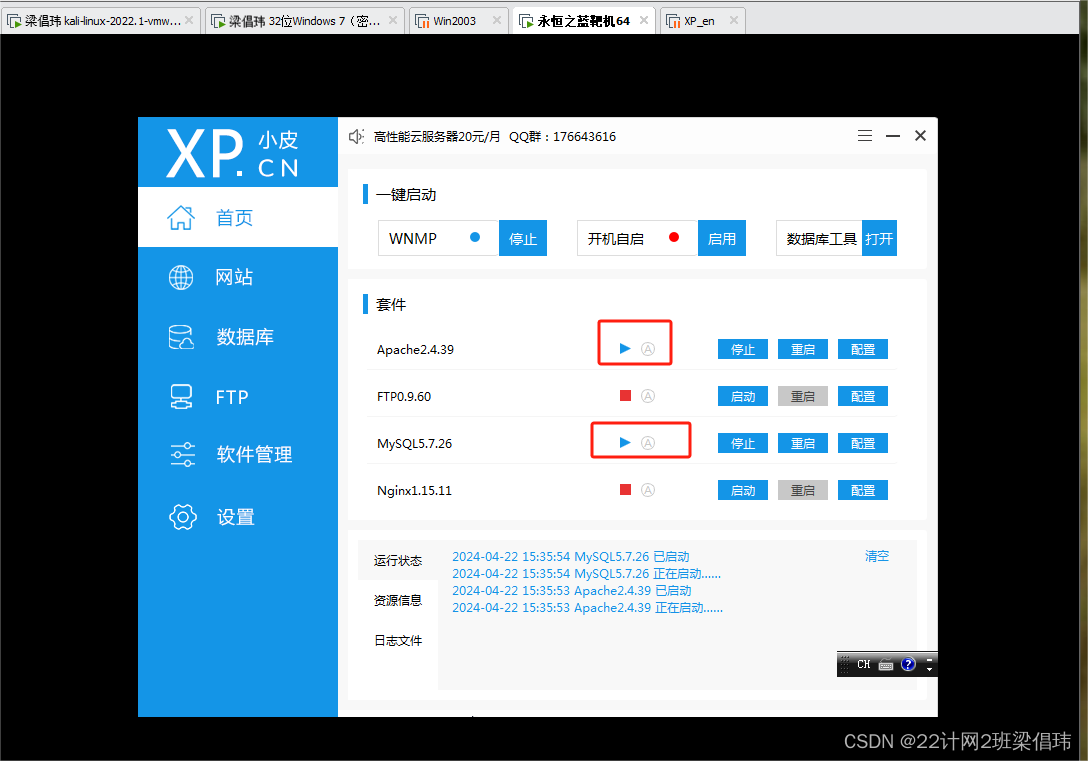The width and height of the screenshot is (1088, 761).
Task: Start FTP0.9.60 with 启动
Action: point(742,396)
